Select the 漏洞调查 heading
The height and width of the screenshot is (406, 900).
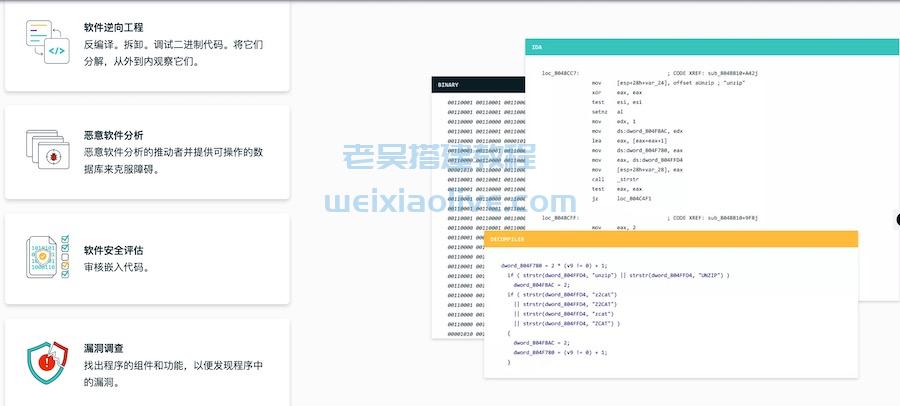pyautogui.click(x=103, y=348)
